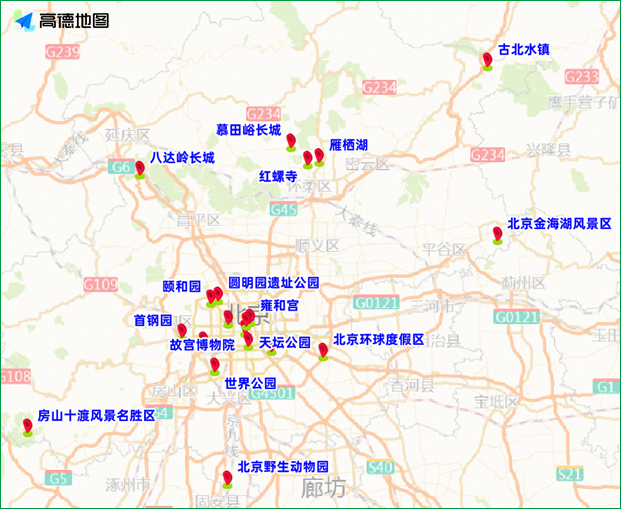This screenshot has height=509, width=621.
Task: Click the Mutianyu Great Wall (慕田峪长城) marker
Action: 291,141
